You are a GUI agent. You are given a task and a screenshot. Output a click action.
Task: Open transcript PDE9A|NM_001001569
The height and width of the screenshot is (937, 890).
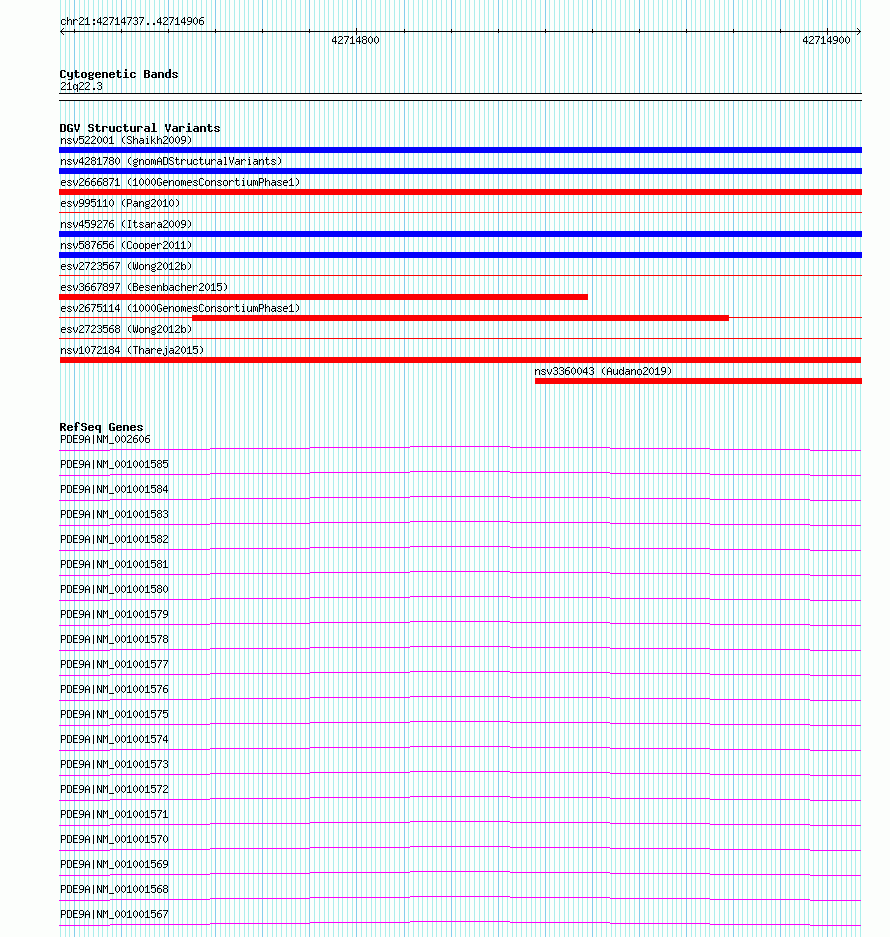coord(114,865)
